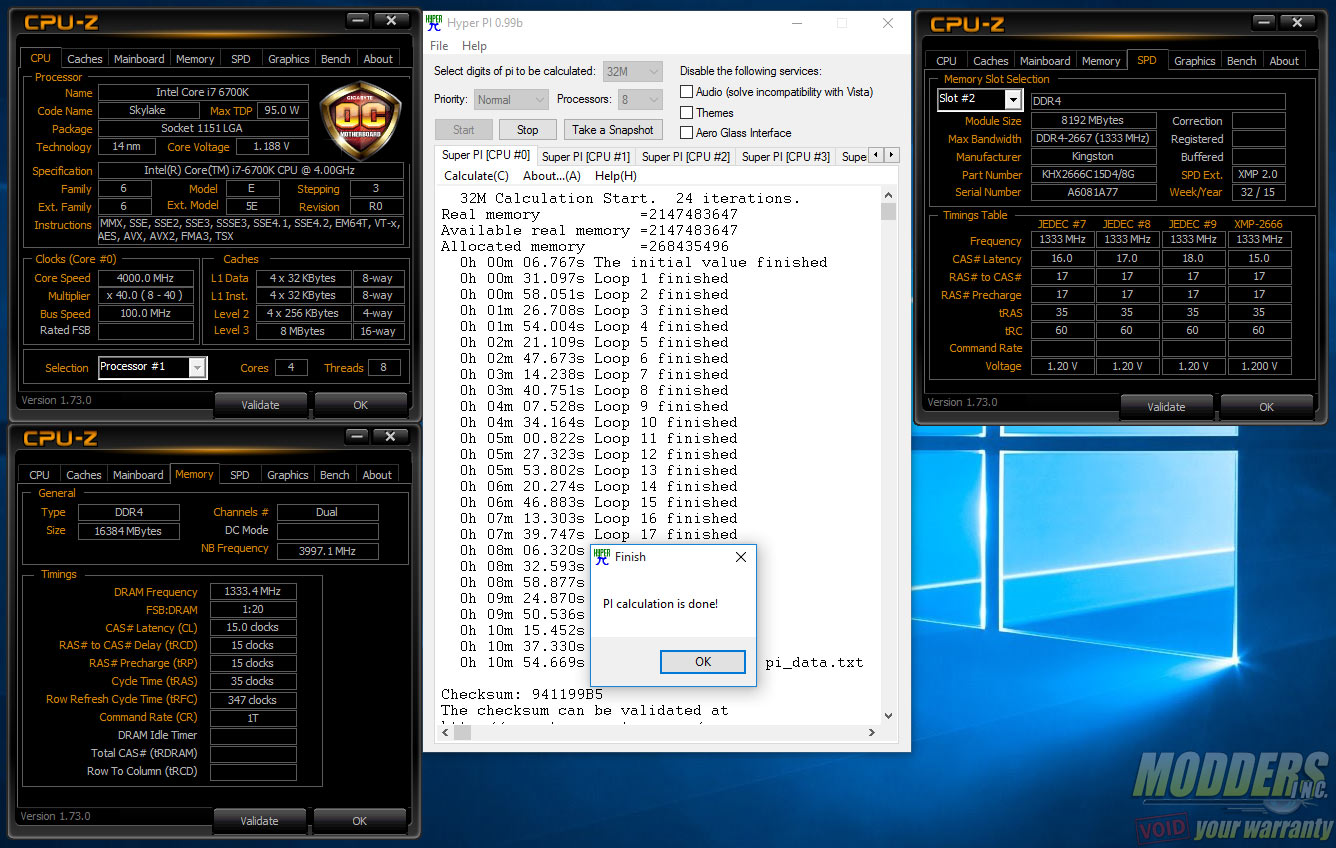Open the Calculate(C) menu
Image resolution: width=1336 pixels, height=848 pixels.
point(476,176)
